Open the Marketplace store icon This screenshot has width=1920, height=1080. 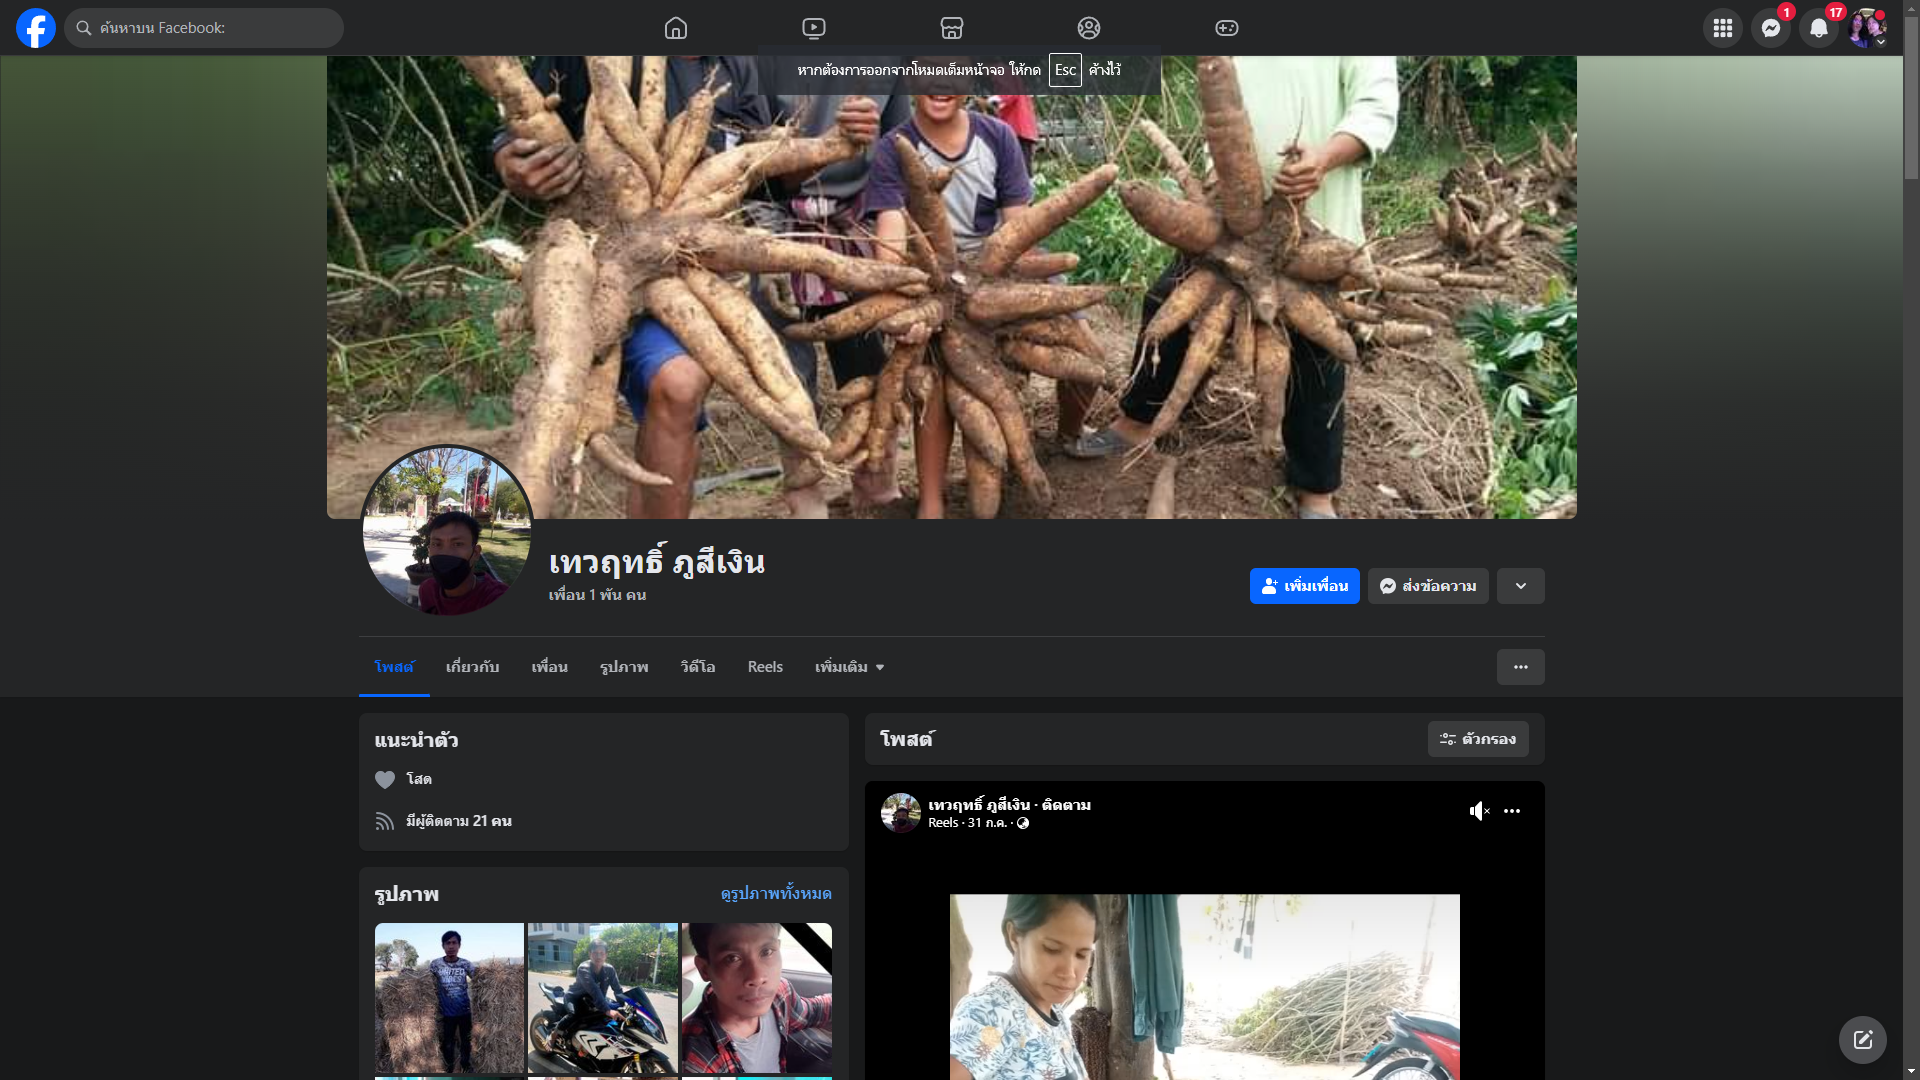click(x=951, y=28)
